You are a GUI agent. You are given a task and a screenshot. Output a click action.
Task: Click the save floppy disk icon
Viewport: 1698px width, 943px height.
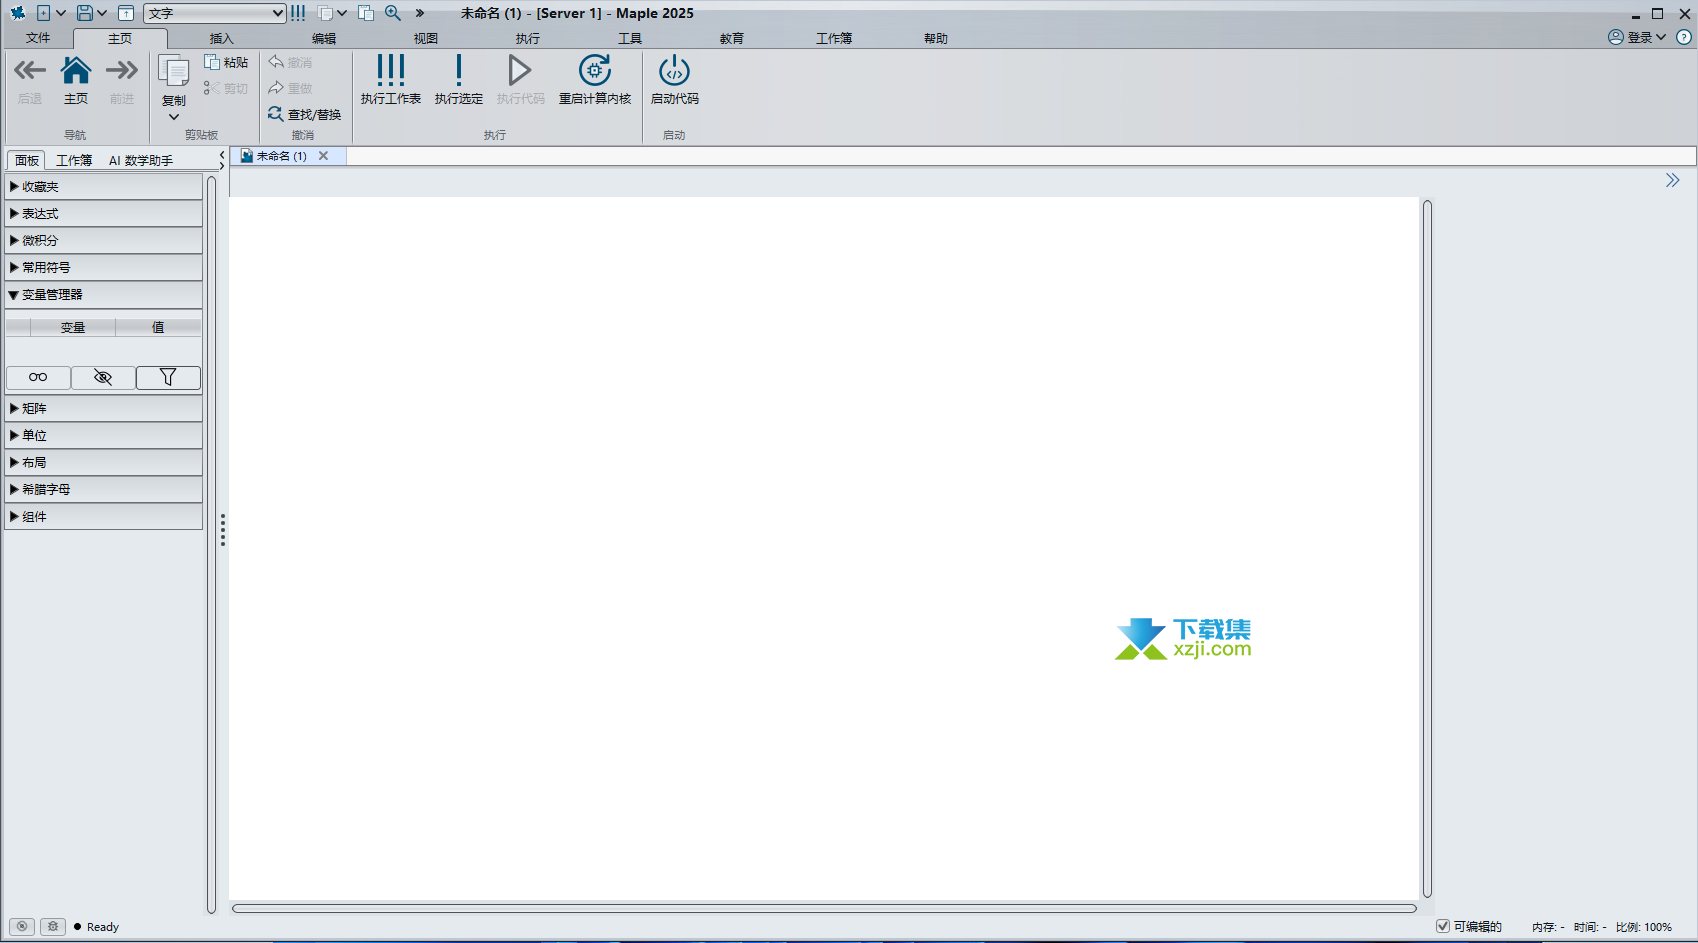pyautogui.click(x=85, y=13)
